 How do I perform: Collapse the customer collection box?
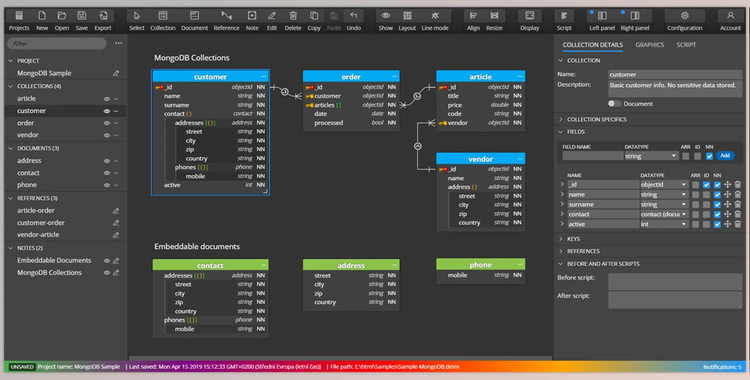tap(264, 77)
